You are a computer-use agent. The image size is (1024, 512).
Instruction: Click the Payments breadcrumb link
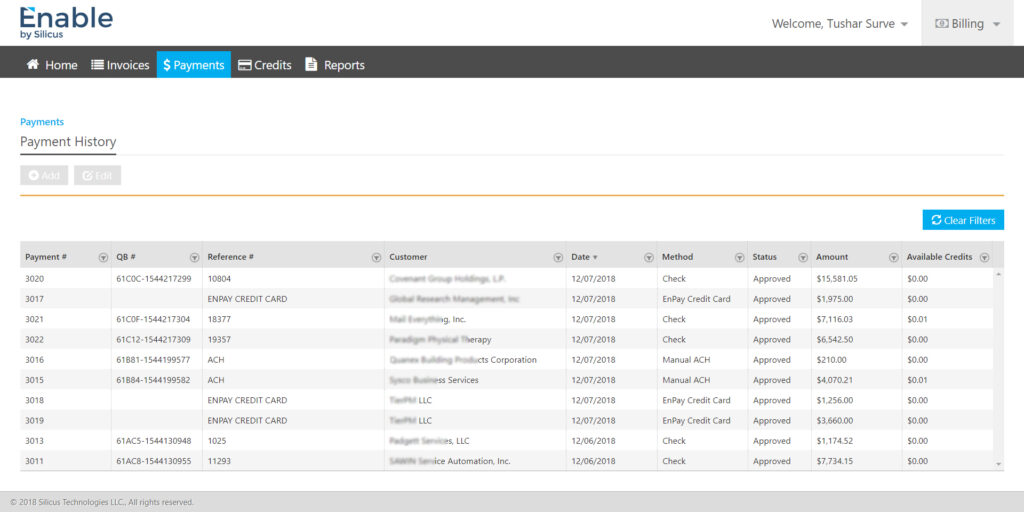click(42, 122)
